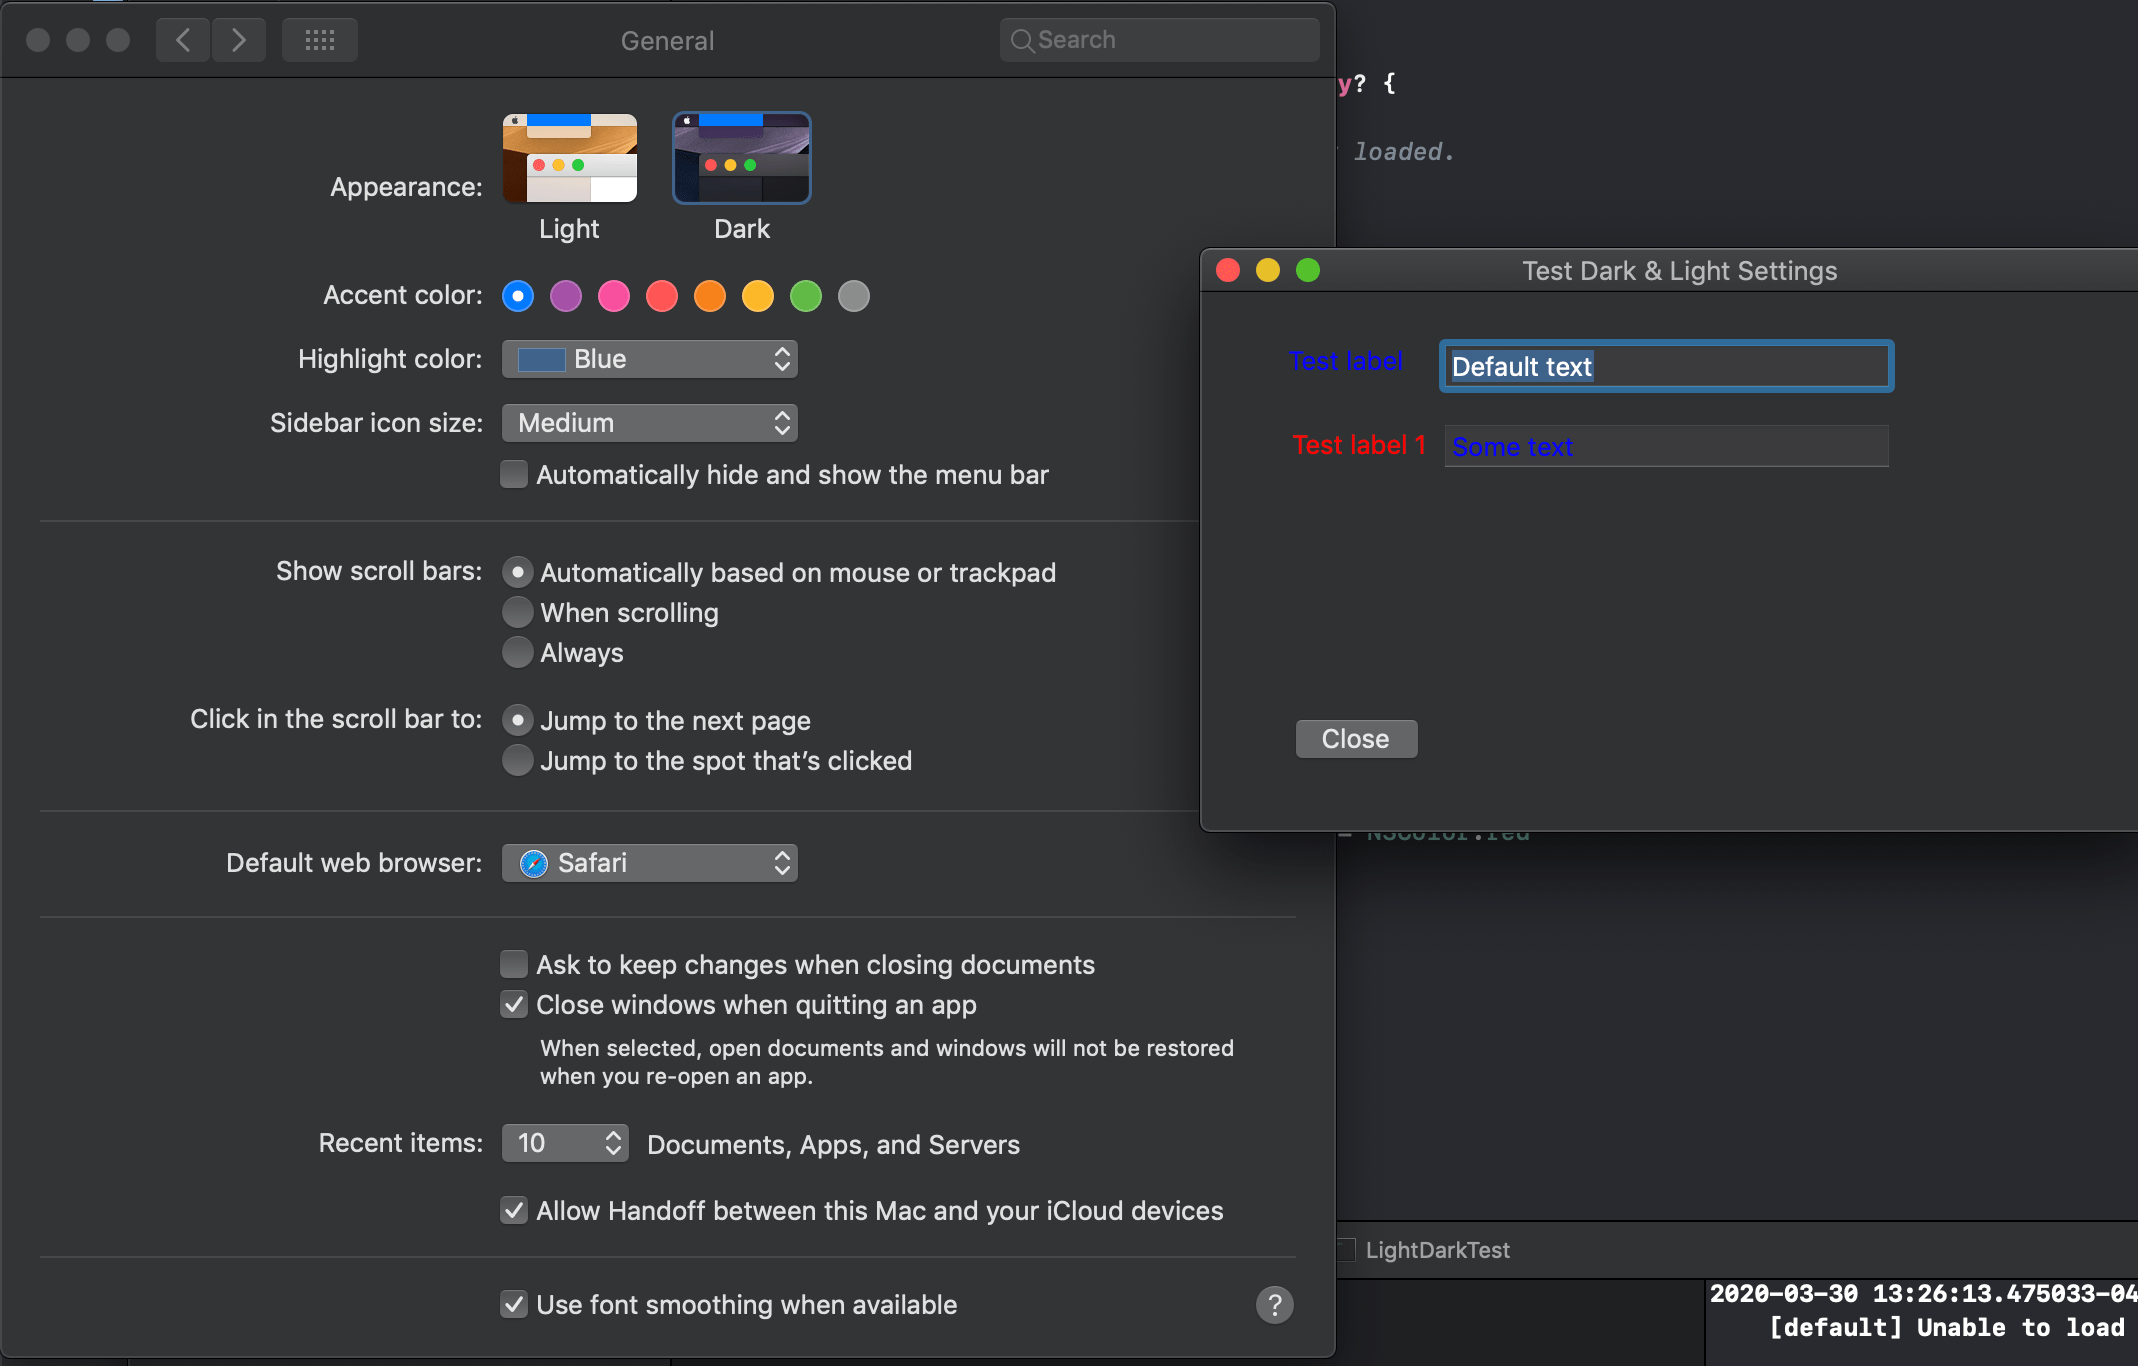Viewport: 2138px width, 1366px height.
Task: Click the help question mark button
Action: (1274, 1305)
